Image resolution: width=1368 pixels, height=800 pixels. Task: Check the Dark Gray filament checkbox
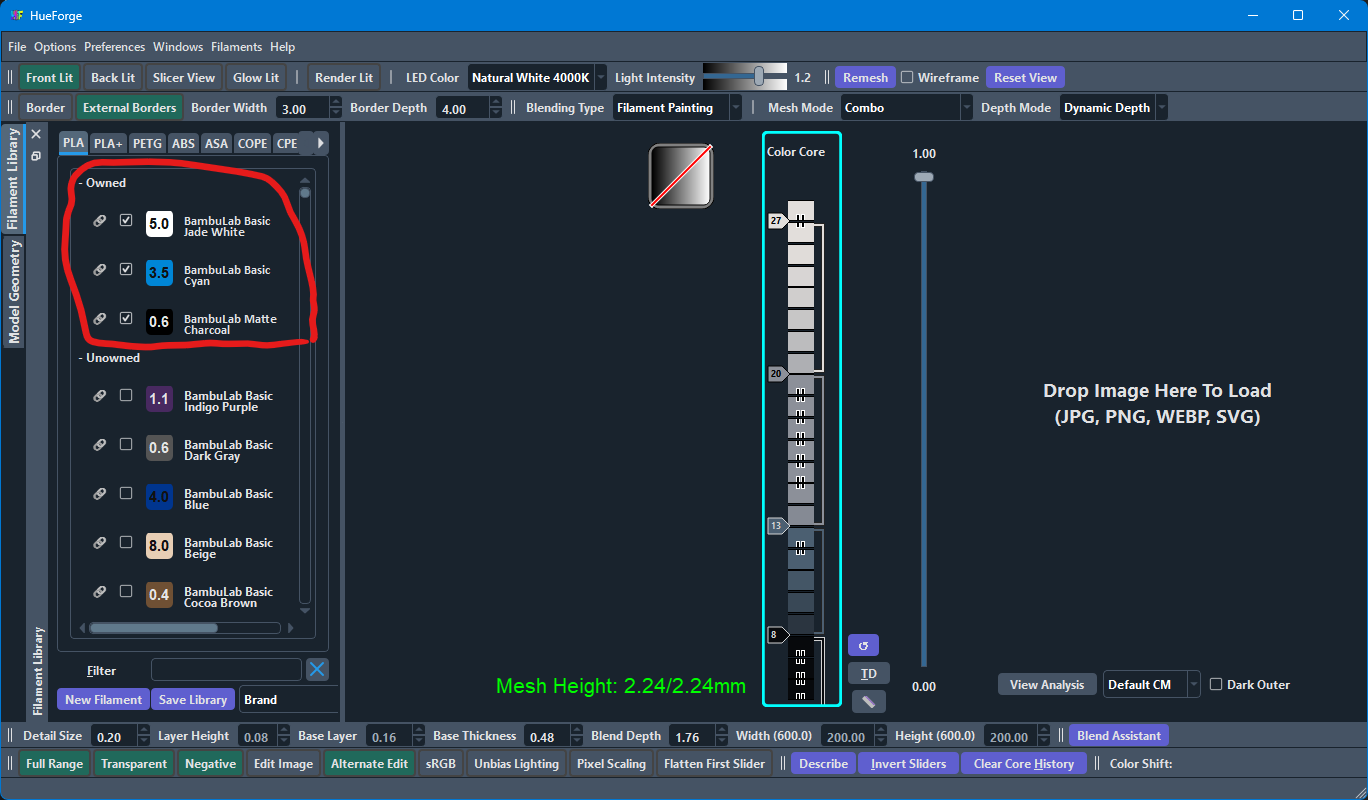coord(126,444)
